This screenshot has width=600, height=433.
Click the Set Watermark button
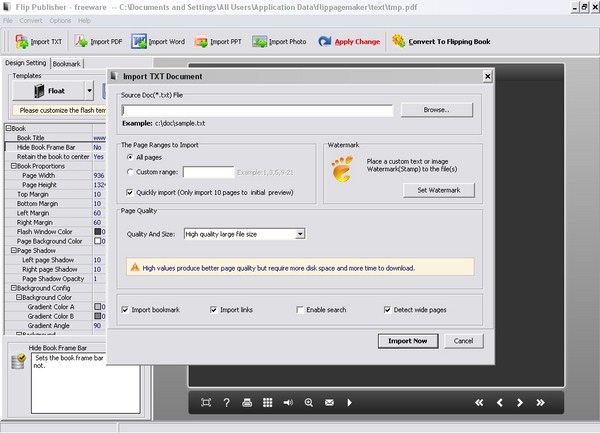[x=439, y=190]
